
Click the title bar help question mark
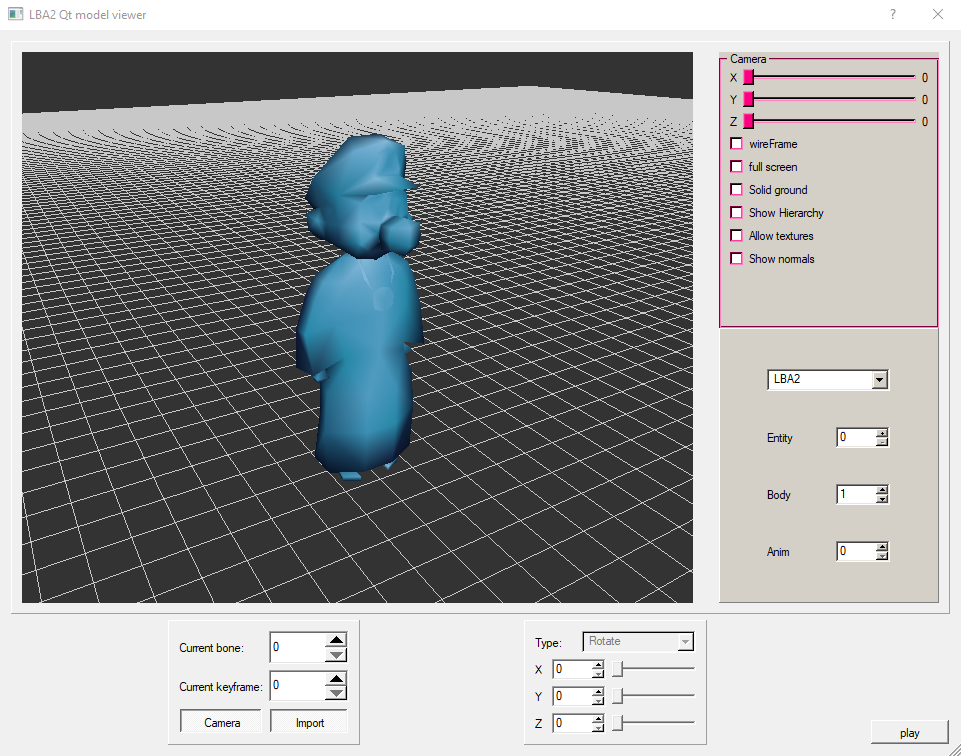tap(893, 14)
